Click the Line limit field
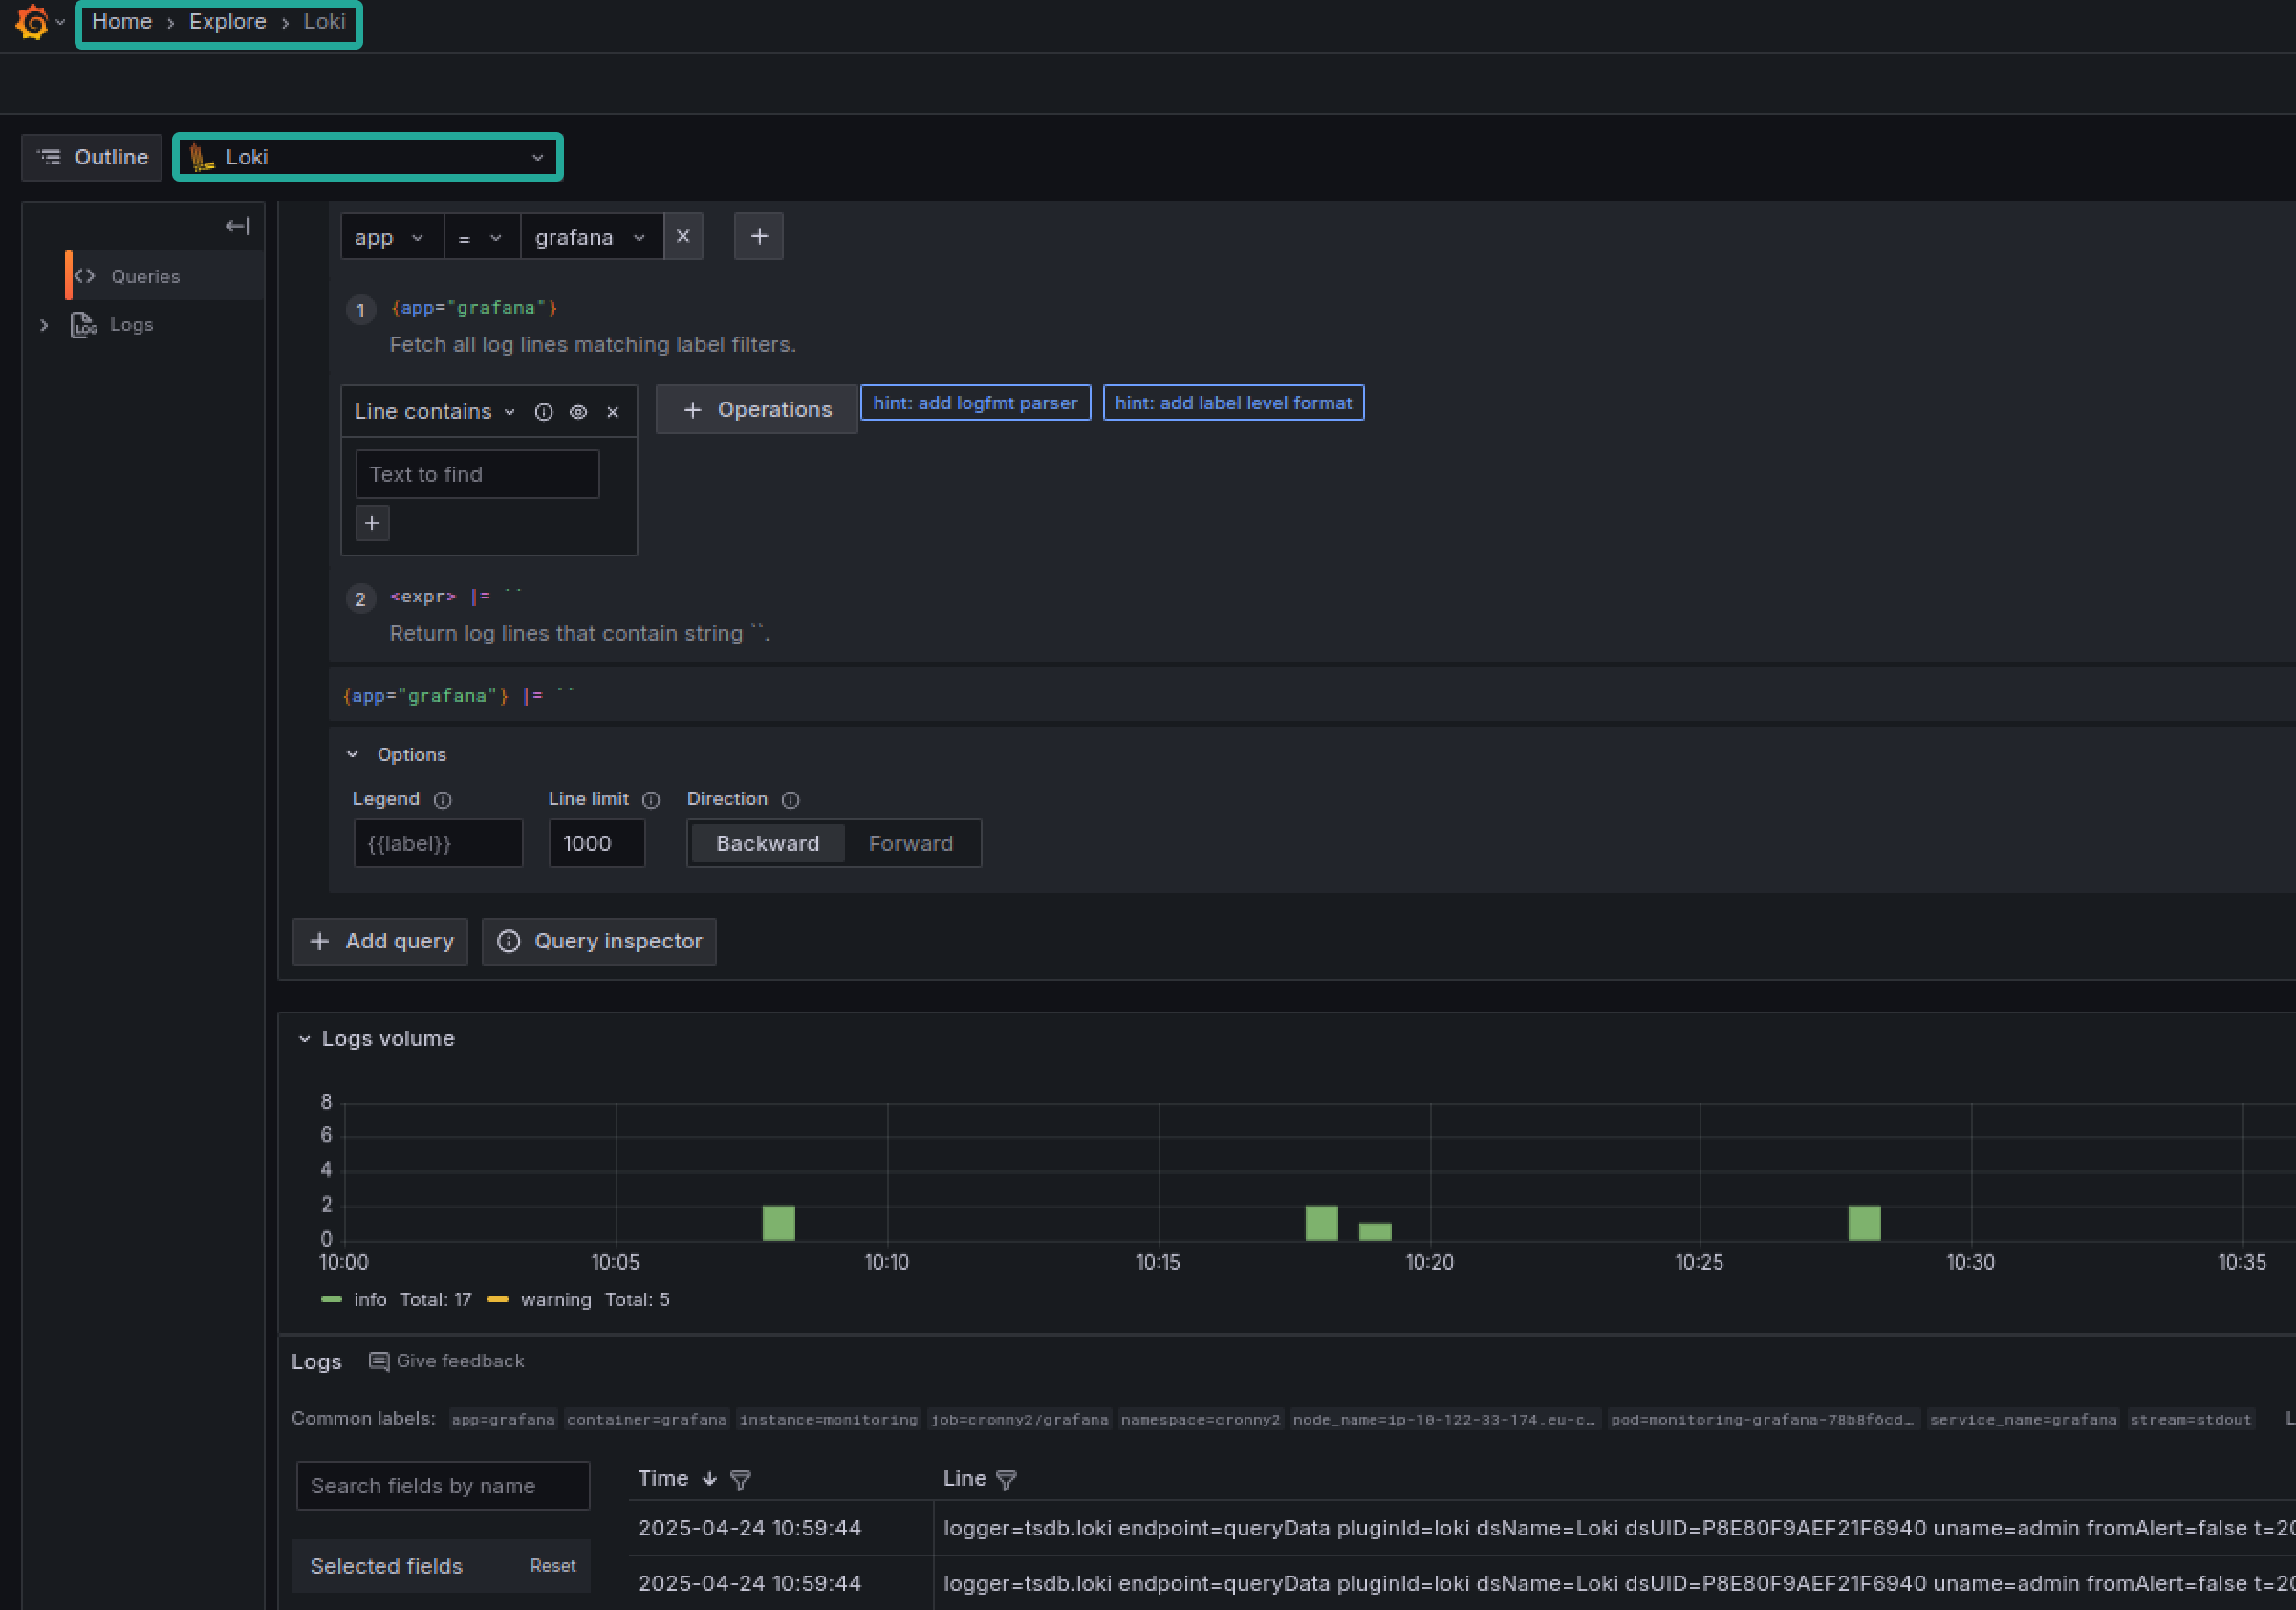Image resolution: width=2296 pixels, height=1610 pixels. 596,844
